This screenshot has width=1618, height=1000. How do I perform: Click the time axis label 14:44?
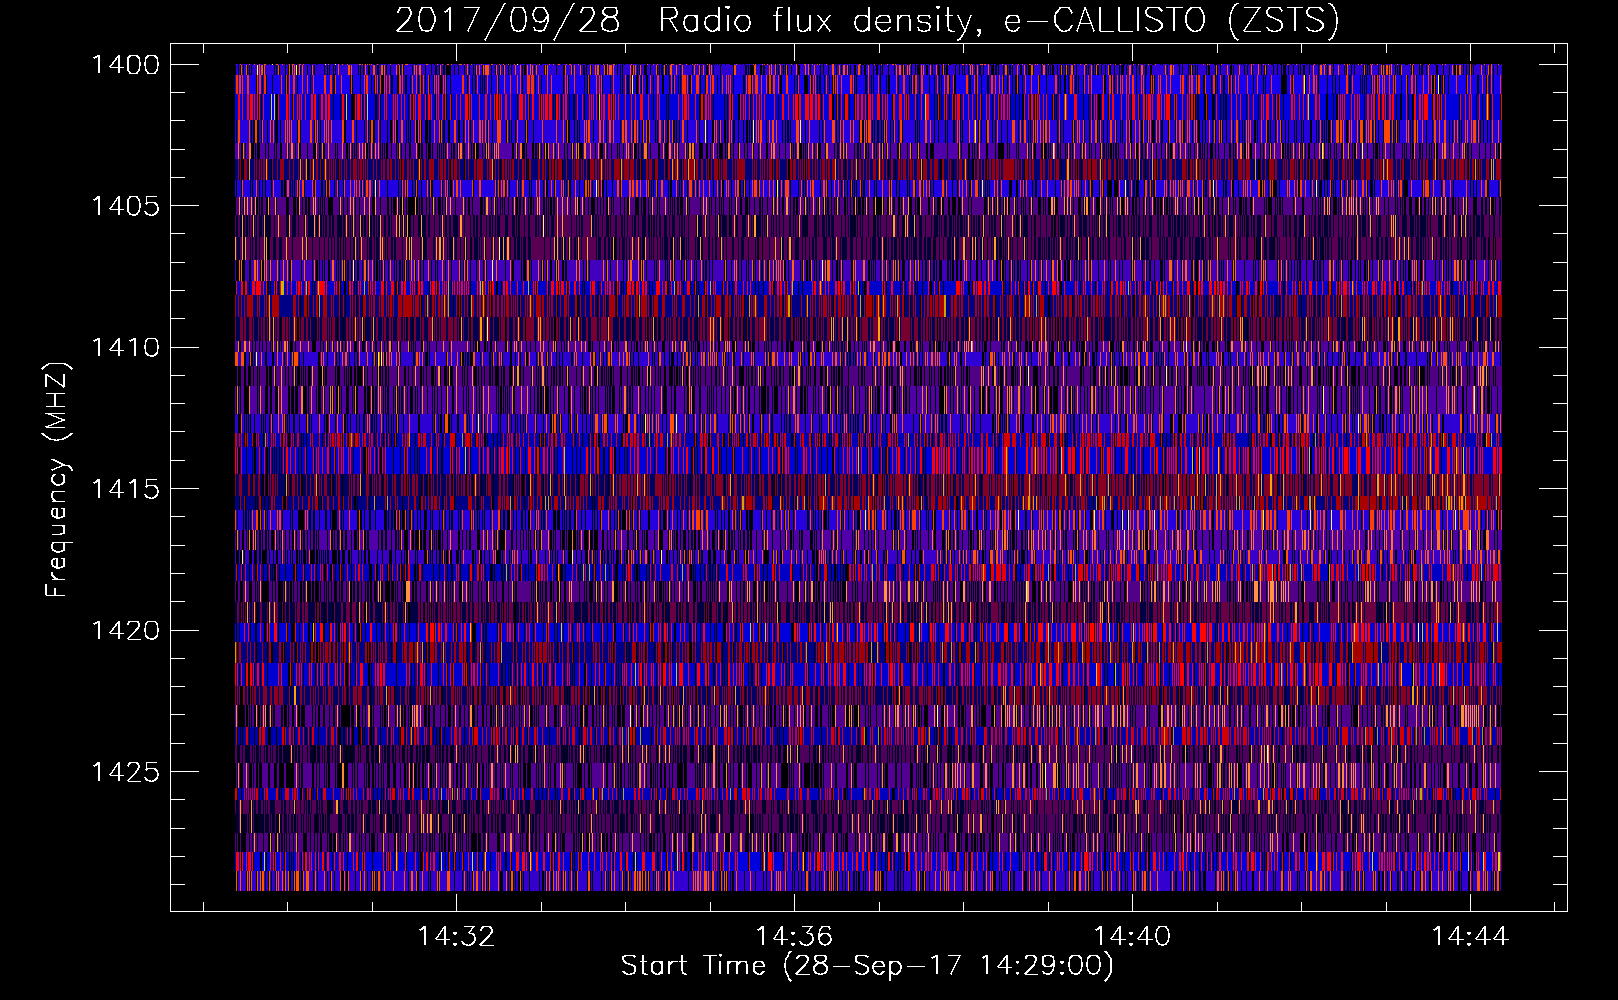[x=1470, y=937]
